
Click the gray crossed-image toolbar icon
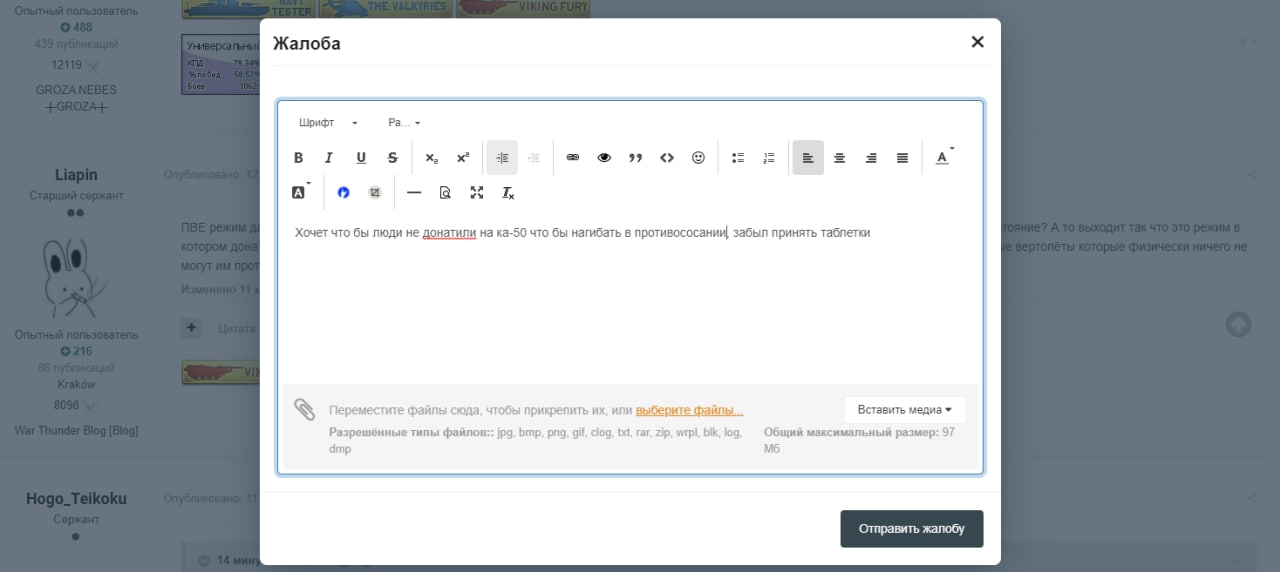[x=375, y=192]
